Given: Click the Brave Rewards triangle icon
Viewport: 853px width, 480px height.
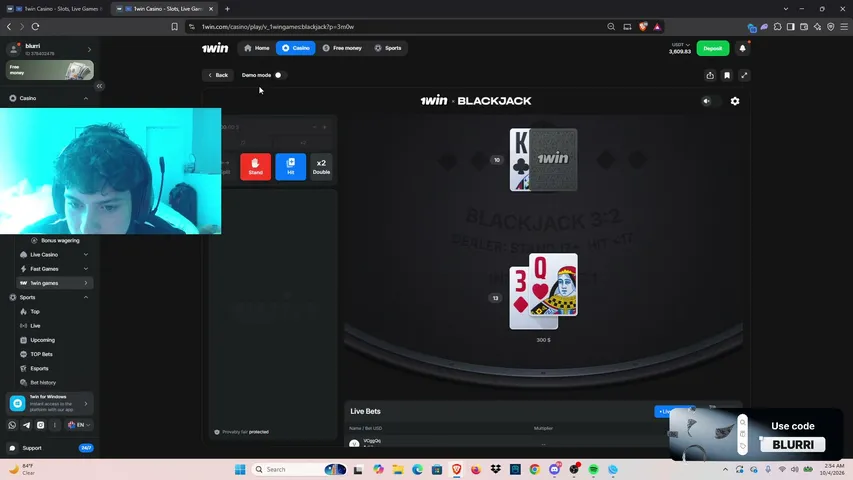Looking at the screenshot, I should click(x=657, y=27).
